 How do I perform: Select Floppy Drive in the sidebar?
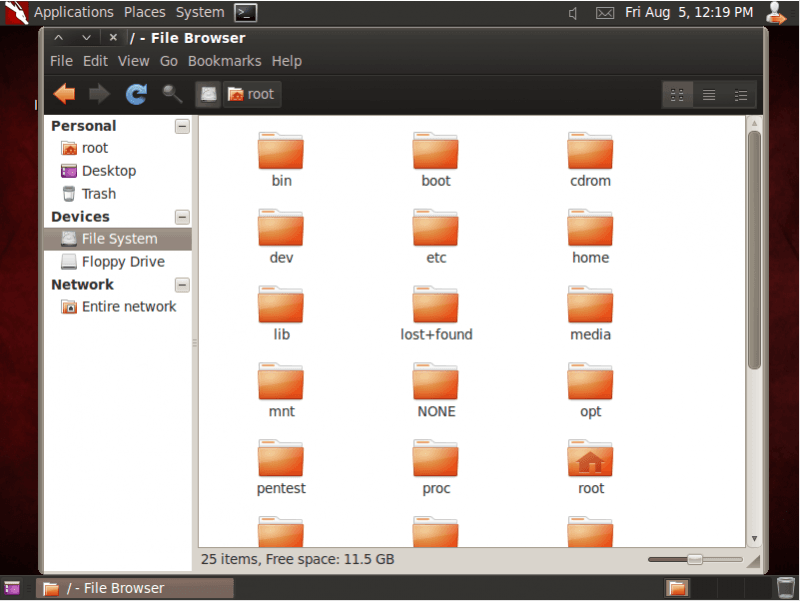[x=118, y=262]
